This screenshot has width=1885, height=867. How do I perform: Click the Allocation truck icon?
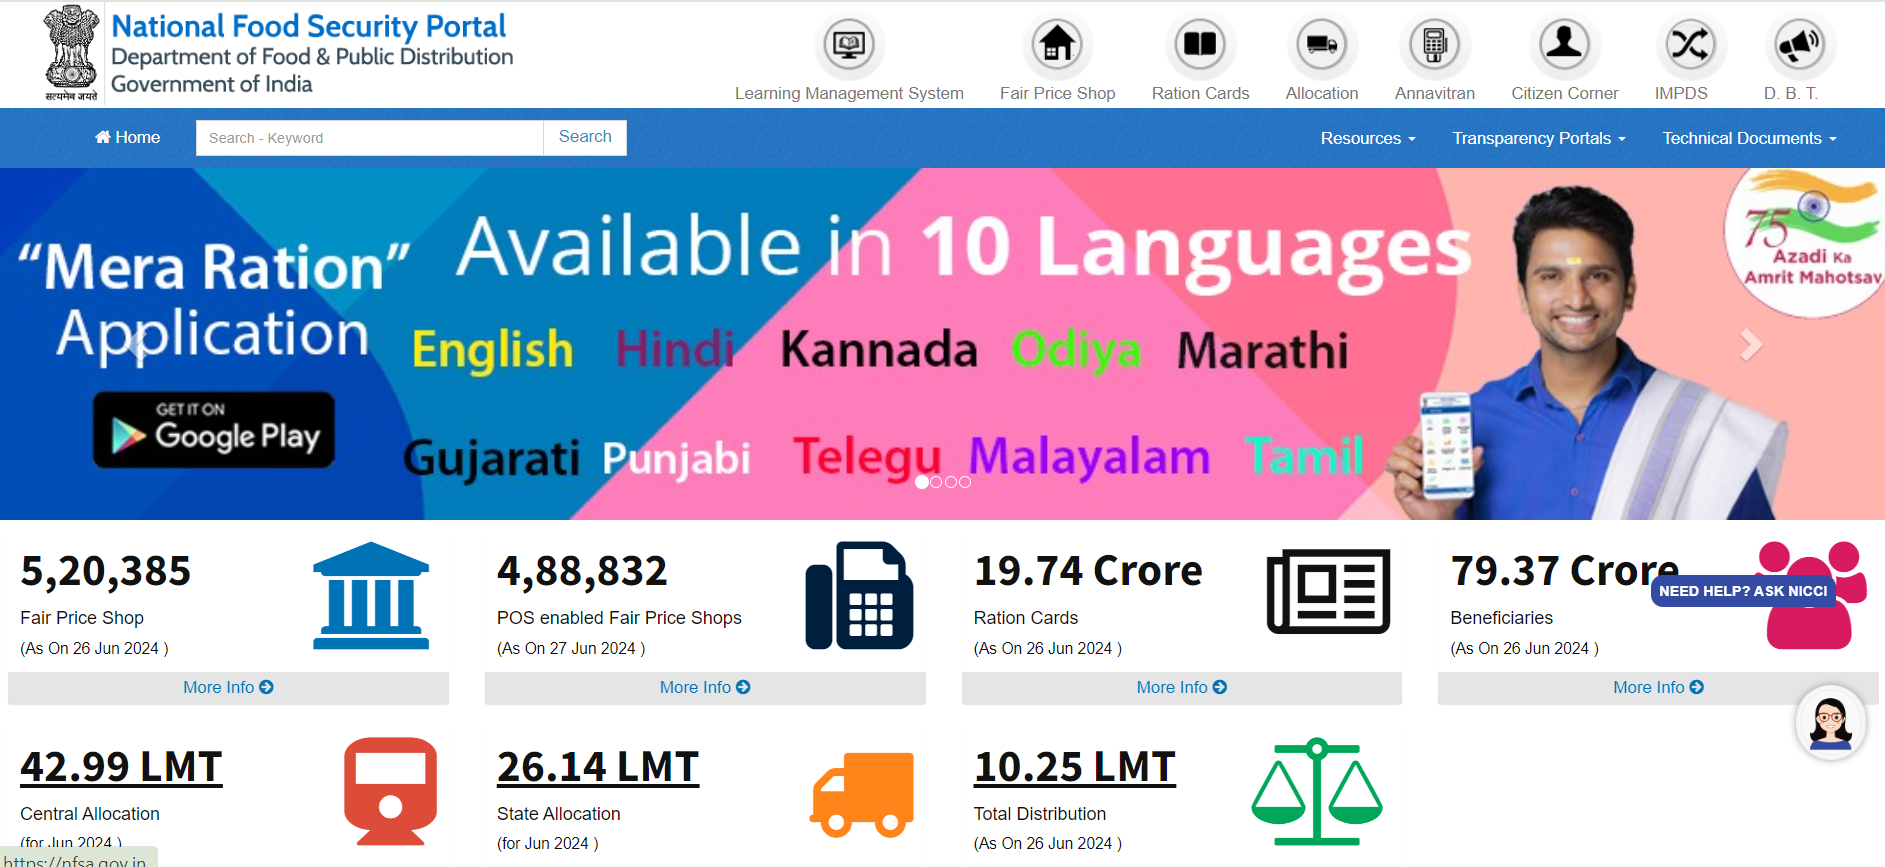coord(1322,44)
